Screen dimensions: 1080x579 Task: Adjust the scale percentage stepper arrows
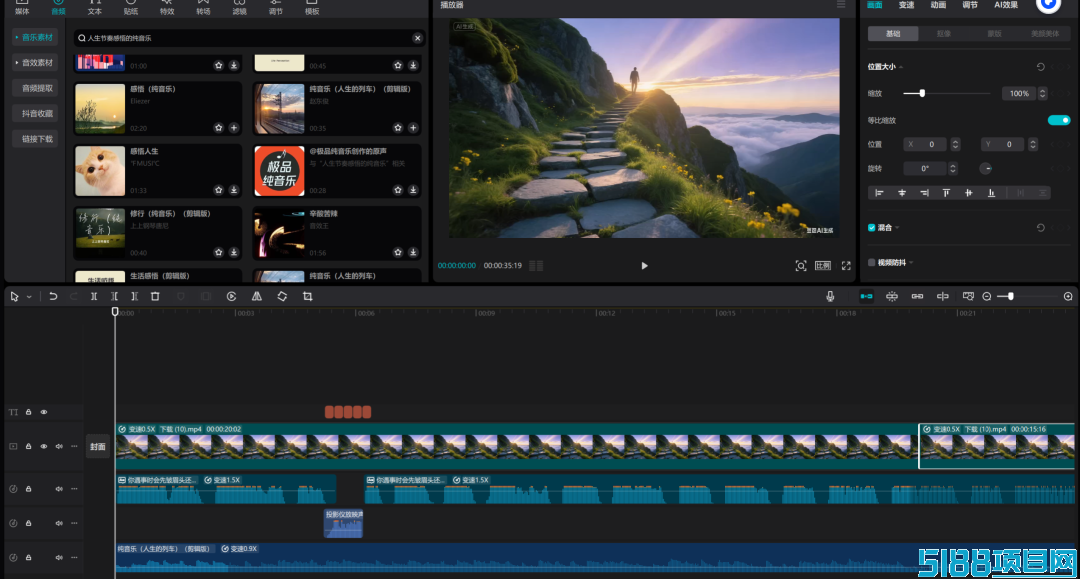click(x=1042, y=93)
